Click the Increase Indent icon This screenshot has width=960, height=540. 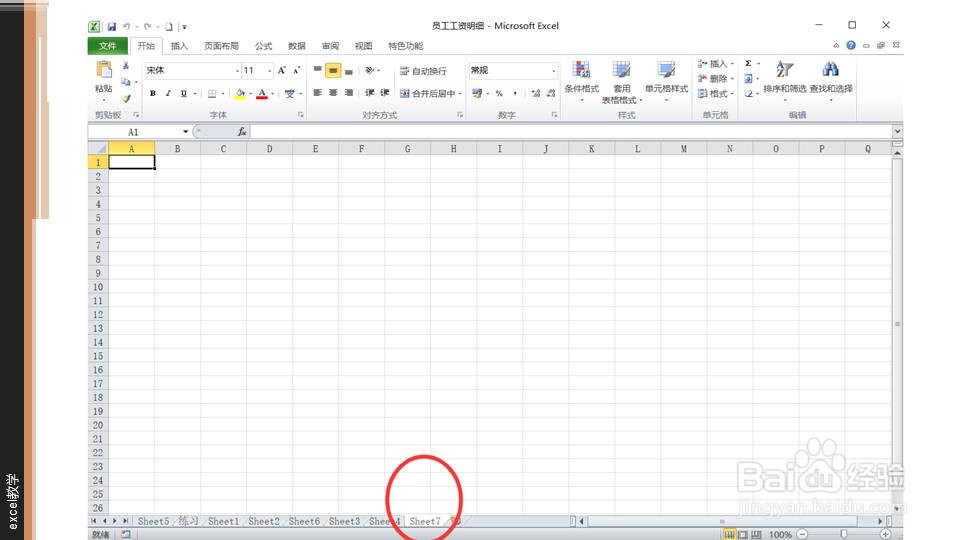click(x=384, y=93)
